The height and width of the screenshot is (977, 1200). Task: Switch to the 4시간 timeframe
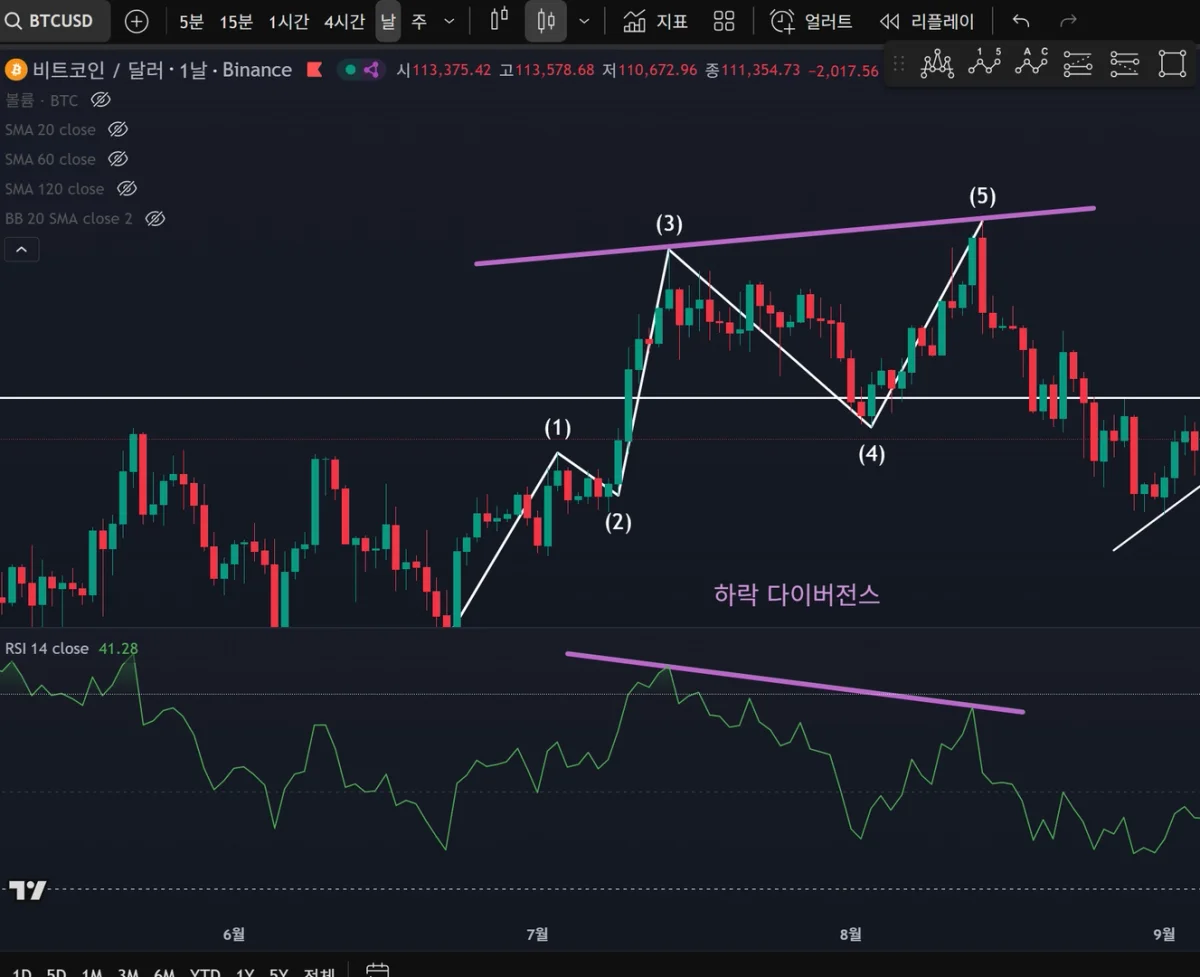pyautogui.click(x=344, y=21)
